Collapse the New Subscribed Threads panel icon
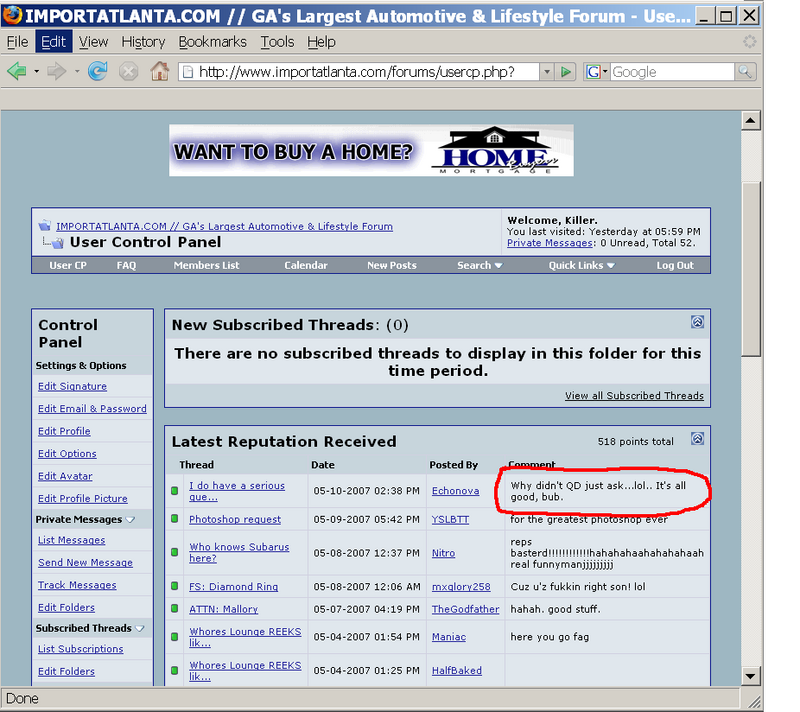This screenshot has width=800, height=712. (697, 322)
